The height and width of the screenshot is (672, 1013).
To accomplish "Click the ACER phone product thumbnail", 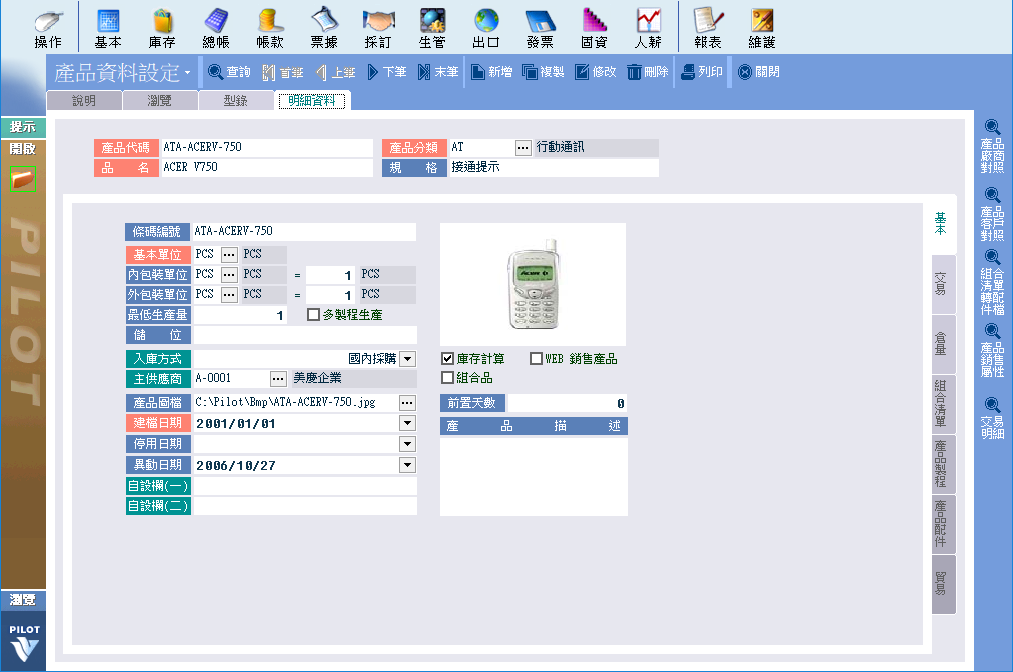I will (532, 285).
